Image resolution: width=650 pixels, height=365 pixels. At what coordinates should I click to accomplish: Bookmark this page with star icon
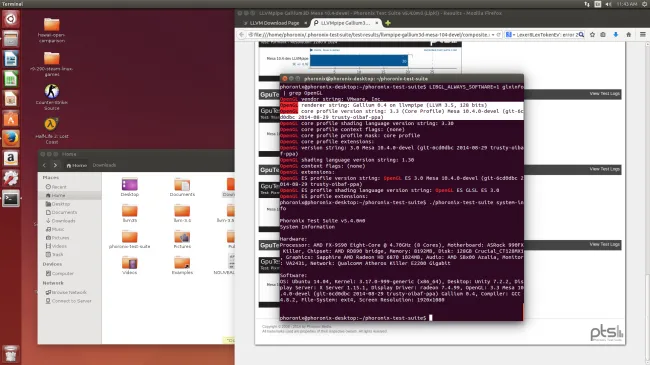pos(592,35)
